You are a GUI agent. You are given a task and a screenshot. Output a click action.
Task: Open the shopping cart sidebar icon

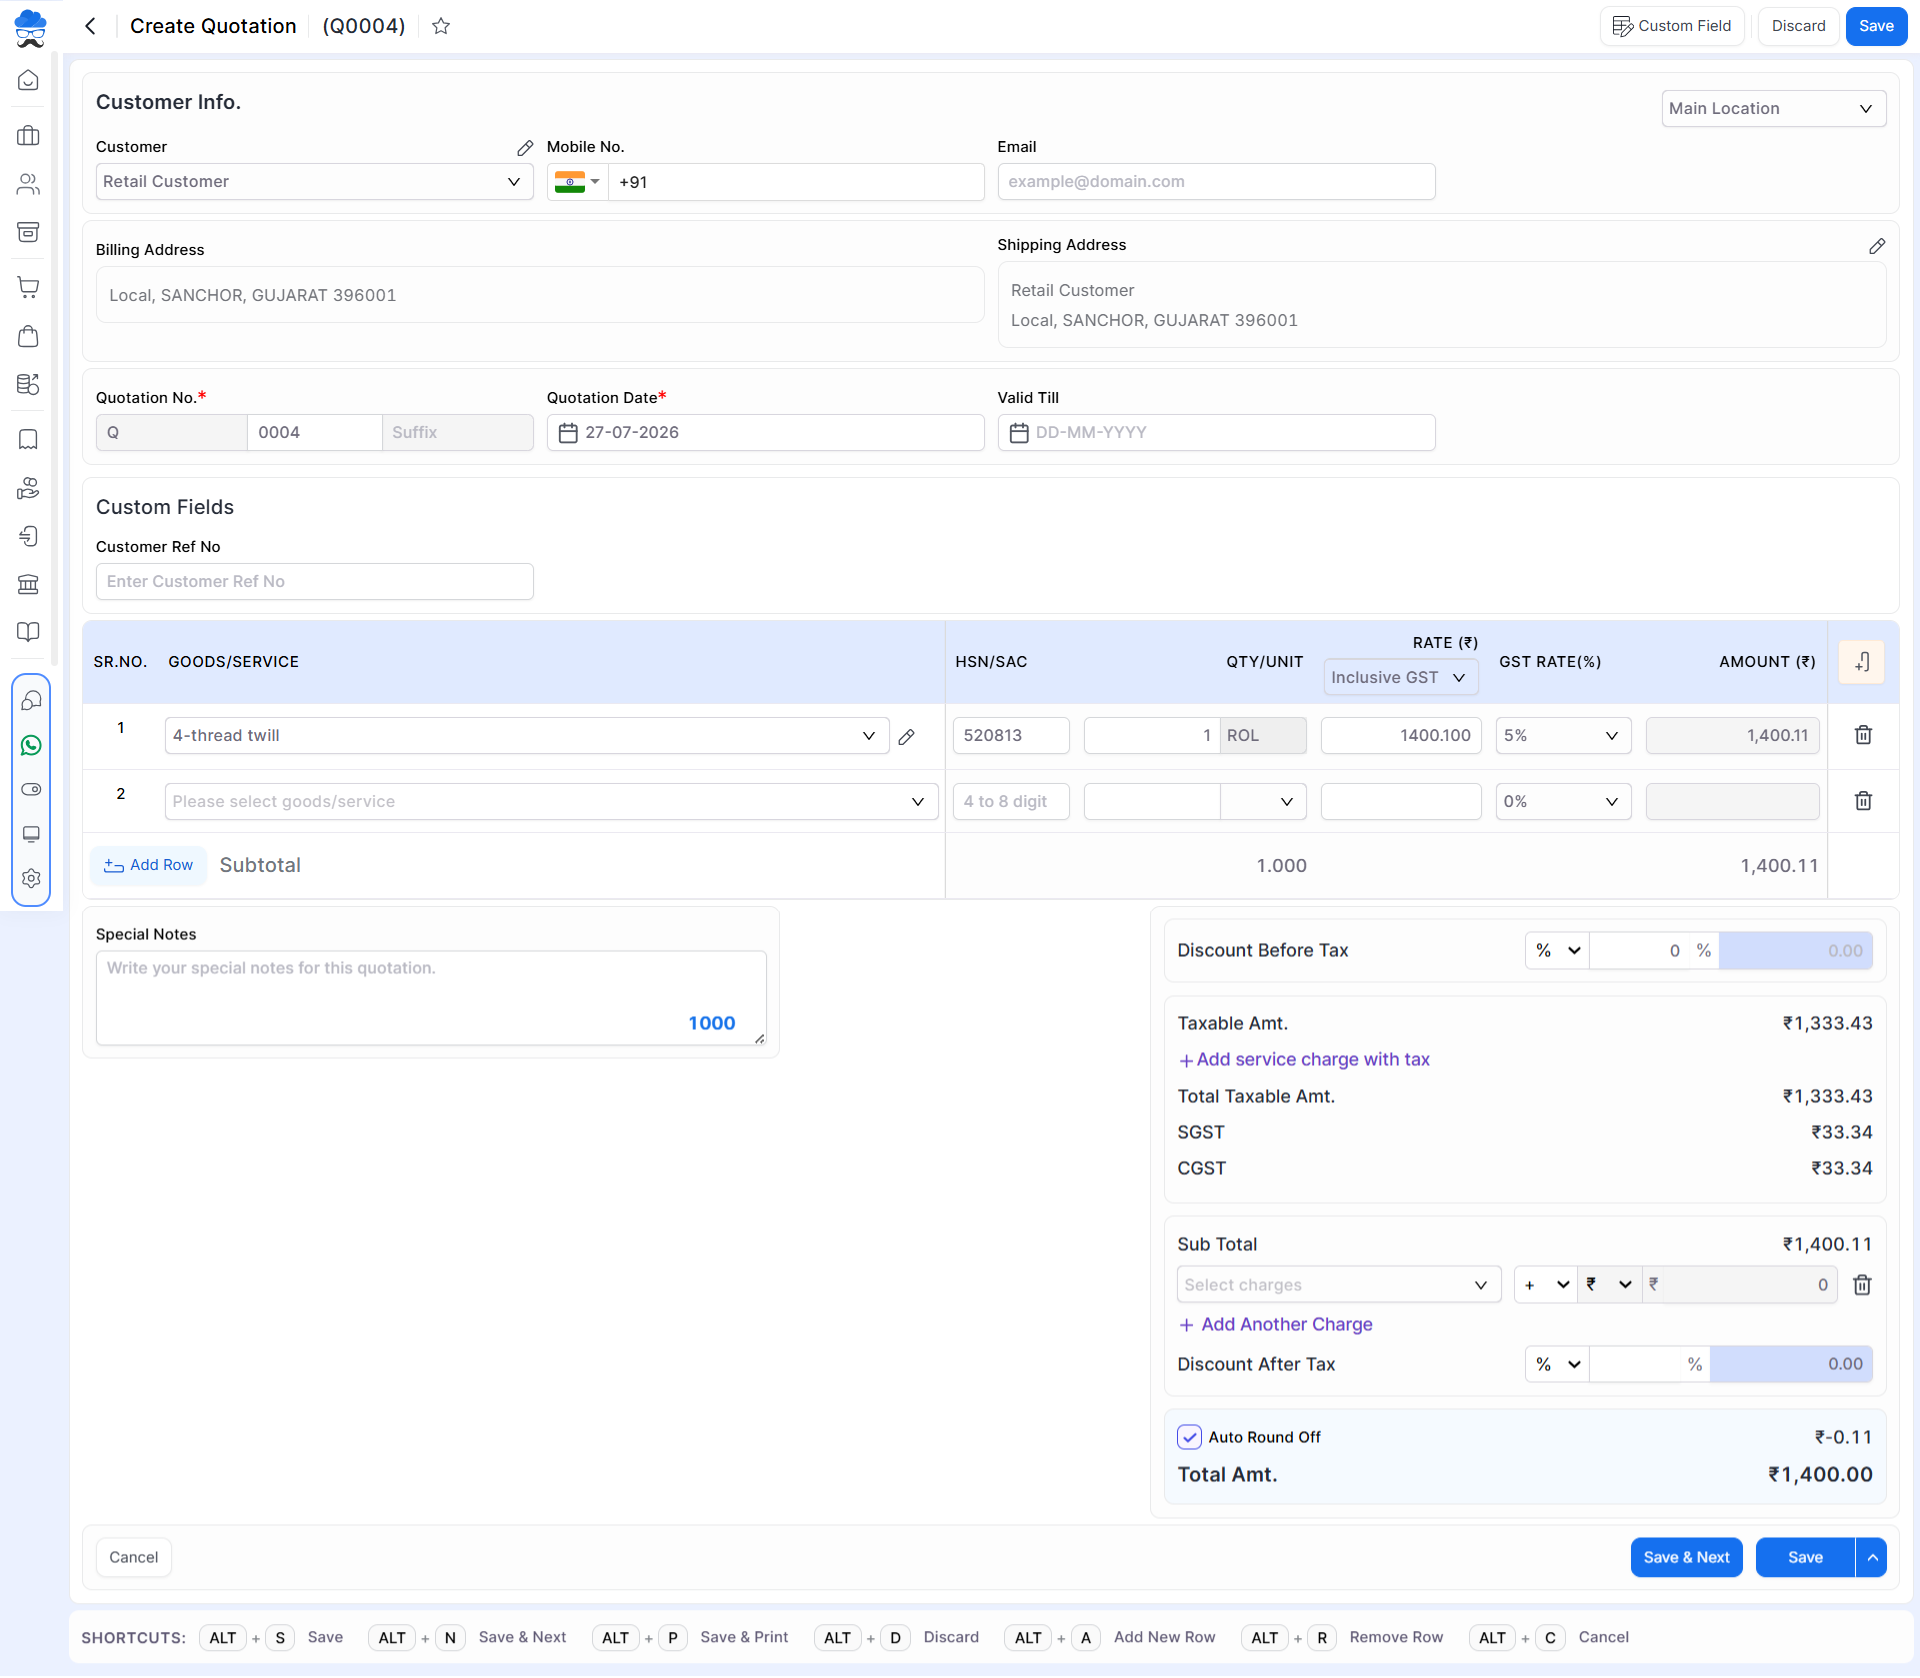coord(28,288)
